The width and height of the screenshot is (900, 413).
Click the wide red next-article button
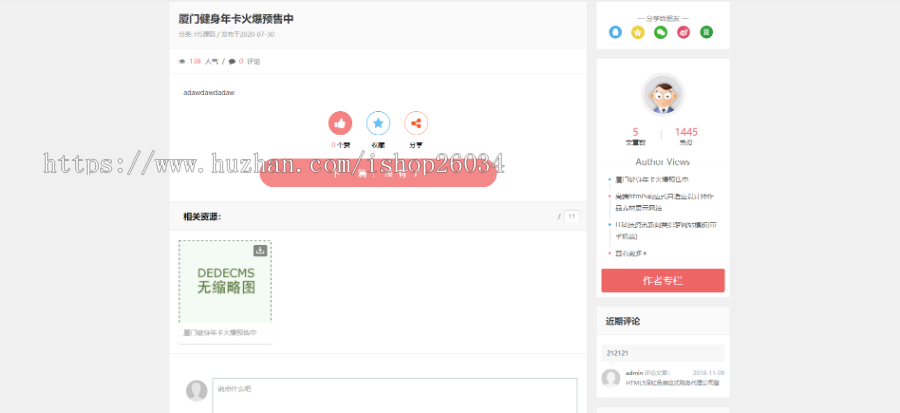(378, 175)
